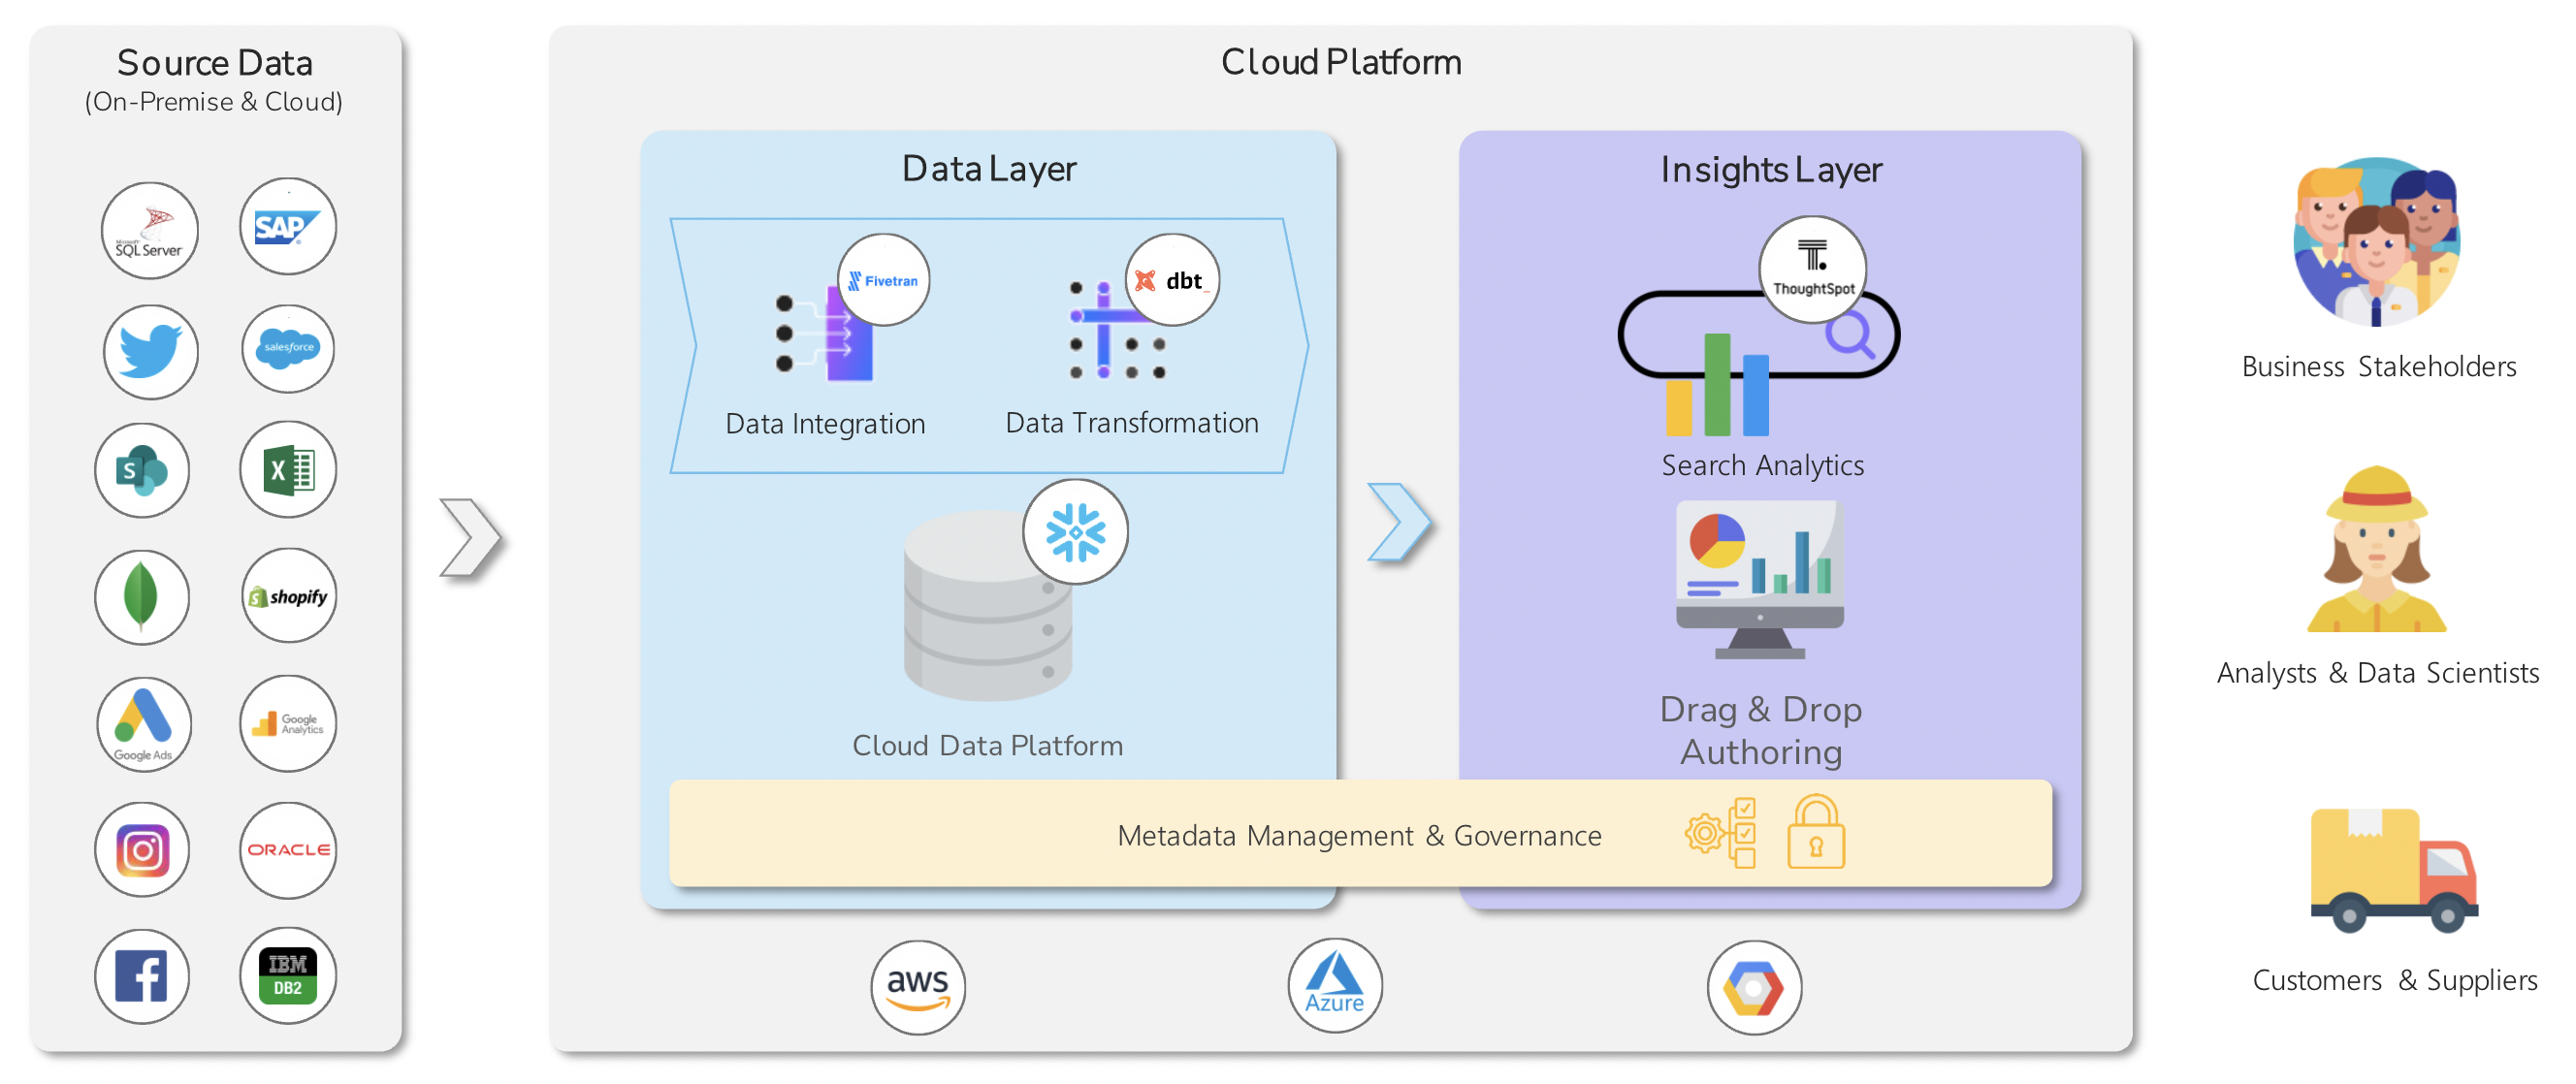This screenshot has width=2576, height=1084.
Task: Click the search analytics magnifier icon
Action: pos(1850,335)
